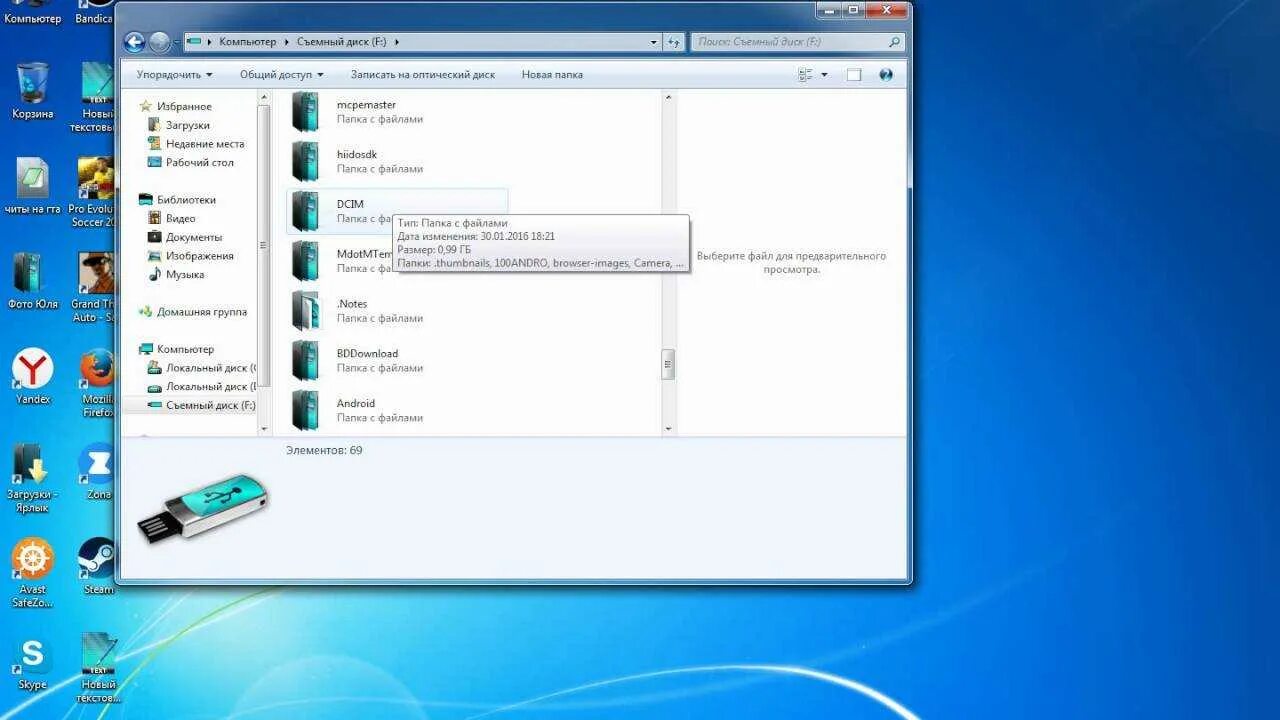Select the hiidosdk folder icon
Viewport: 1280px width, 720px height.
point(305,161)
